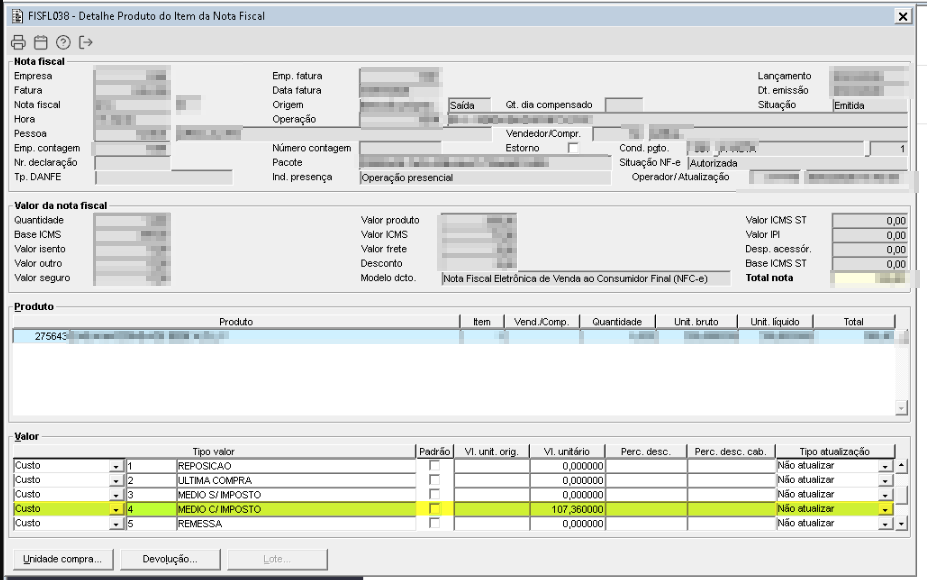The image size is (927, 580).
Task: Click the 107,360000 unit value cell
Action: tap(568, 509)
